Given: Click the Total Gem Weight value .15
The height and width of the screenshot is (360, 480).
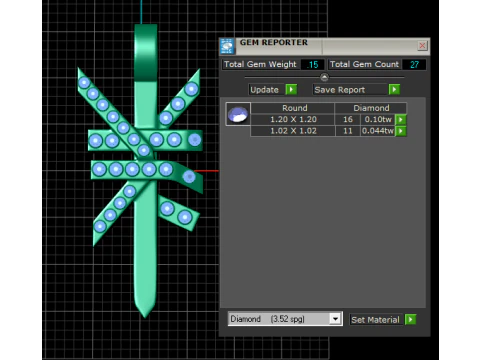Looking at the screenshot, I should point(312,64).
